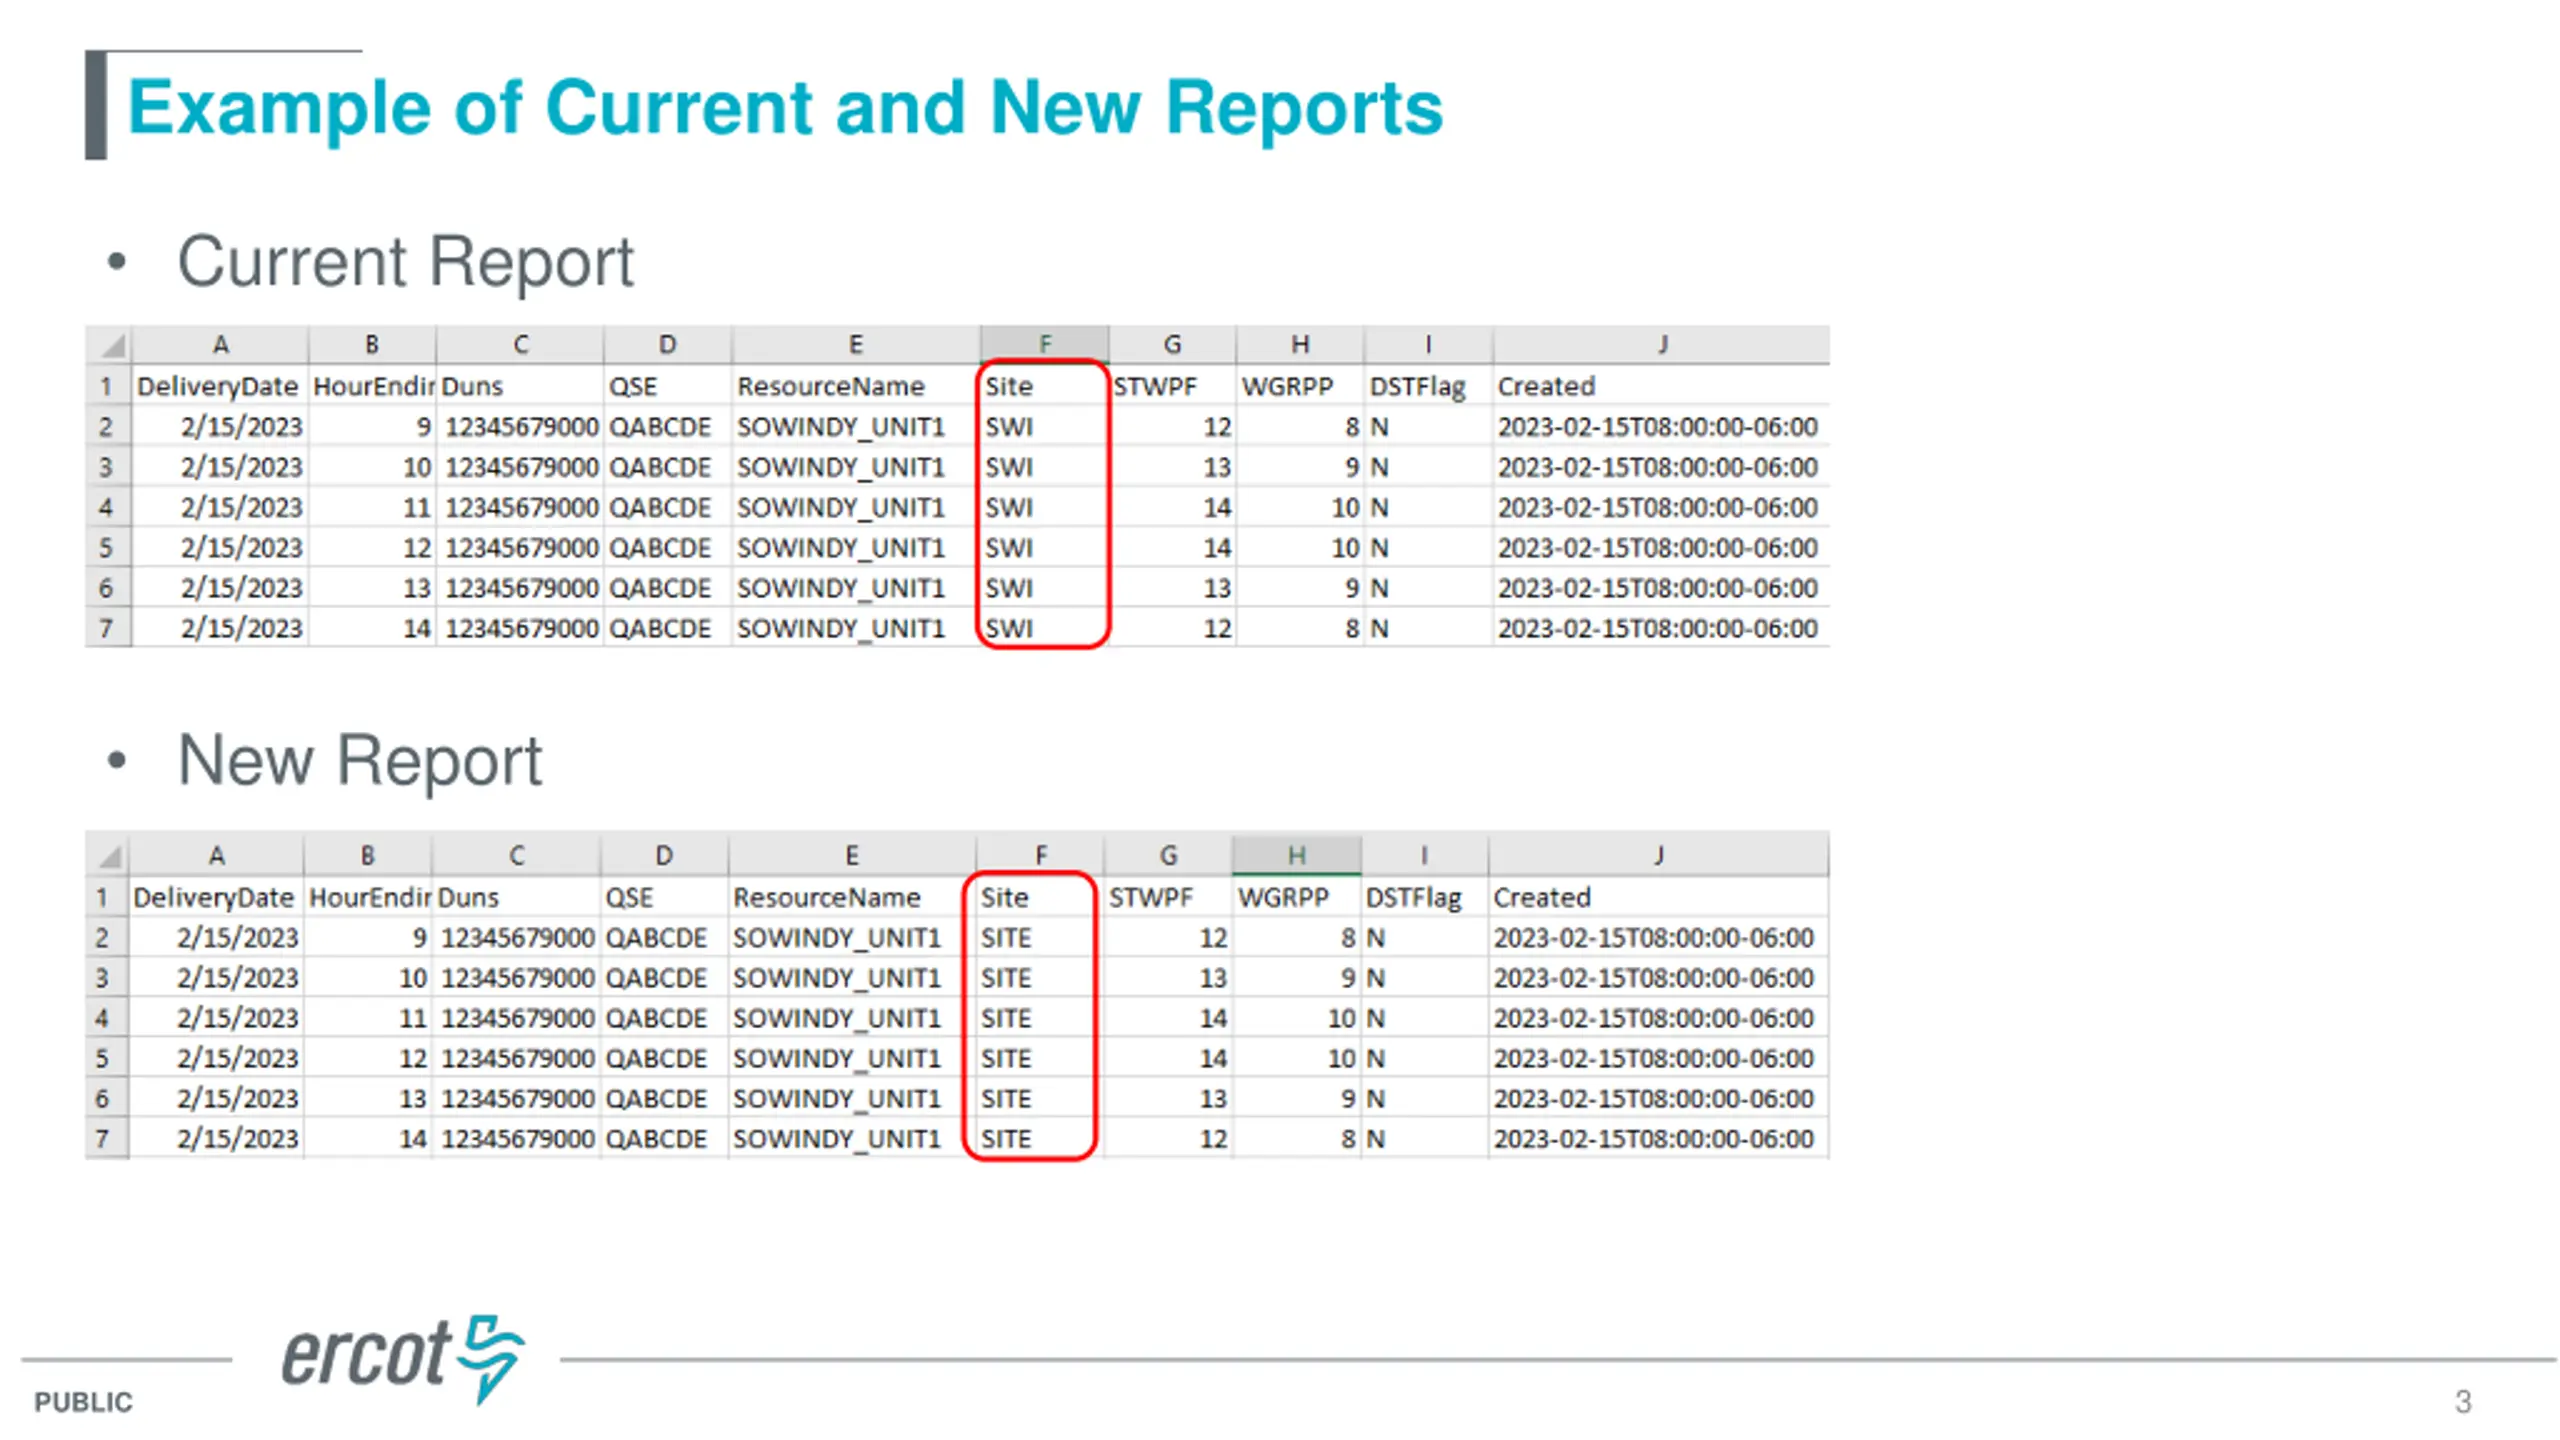This screenshot has width=2560, height=1440.
Task: Select column J header in New Report
Action: pos(1658,855)
